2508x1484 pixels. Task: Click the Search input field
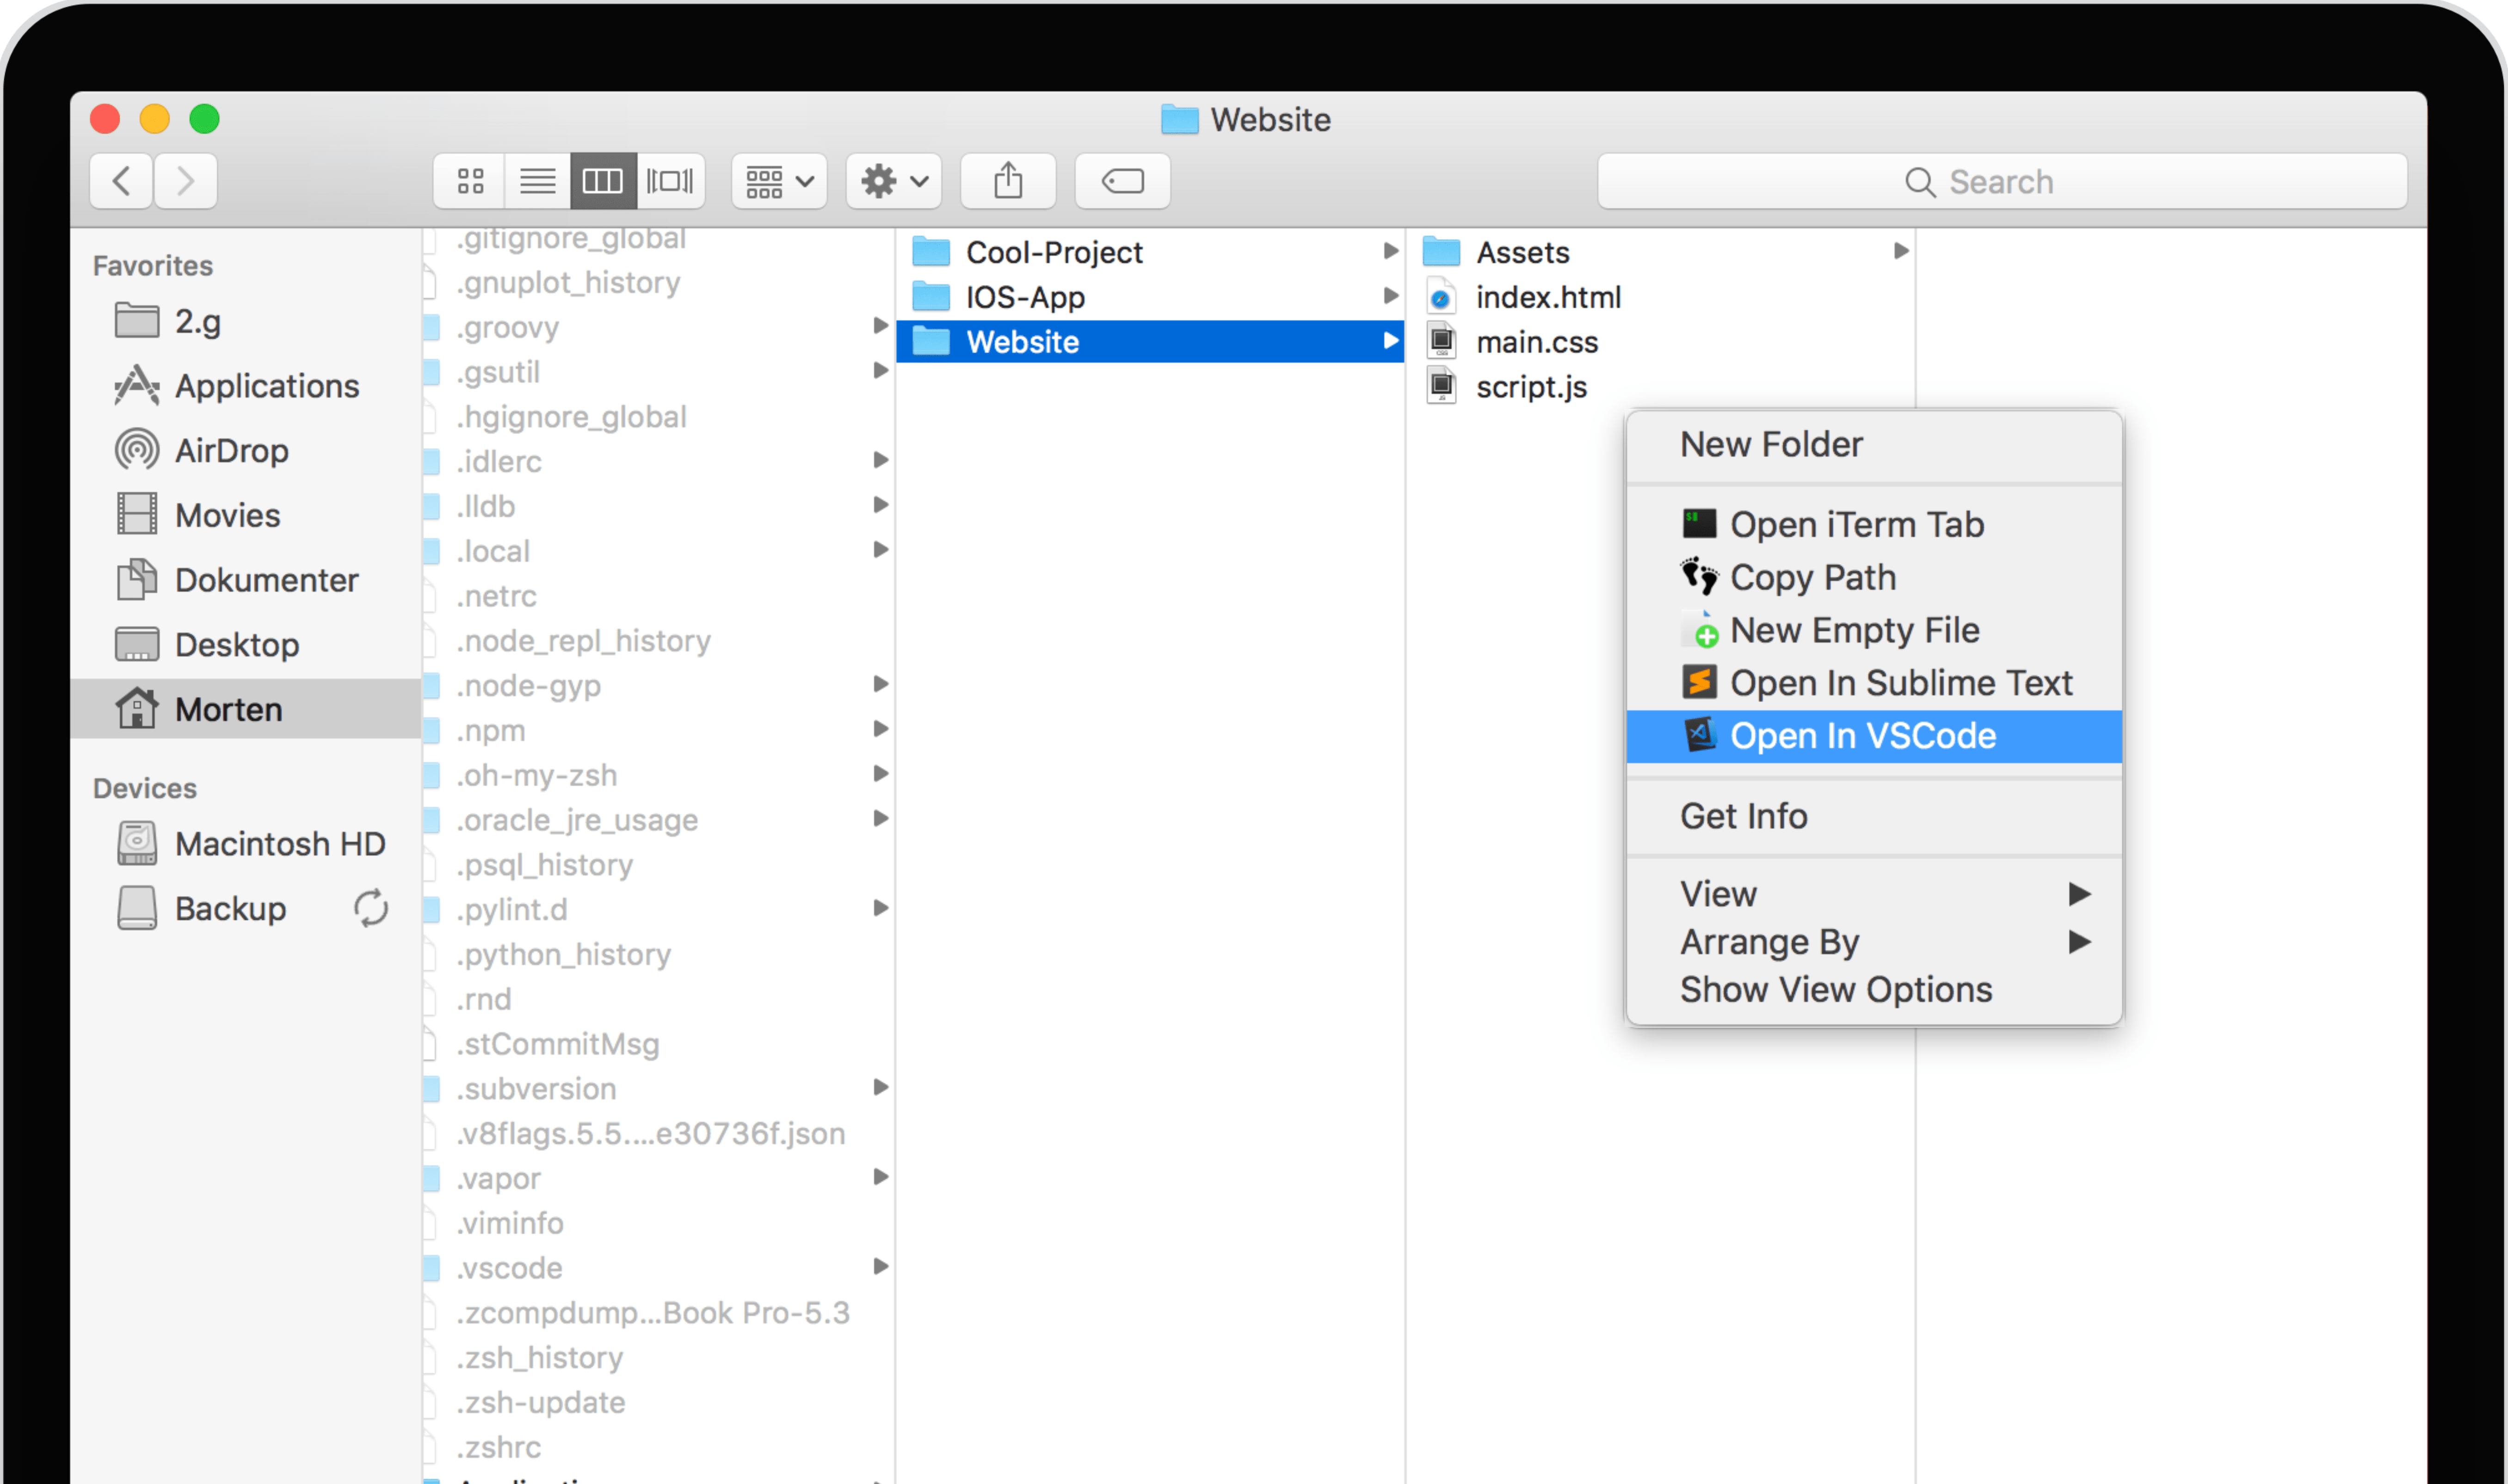[2000, 181]
